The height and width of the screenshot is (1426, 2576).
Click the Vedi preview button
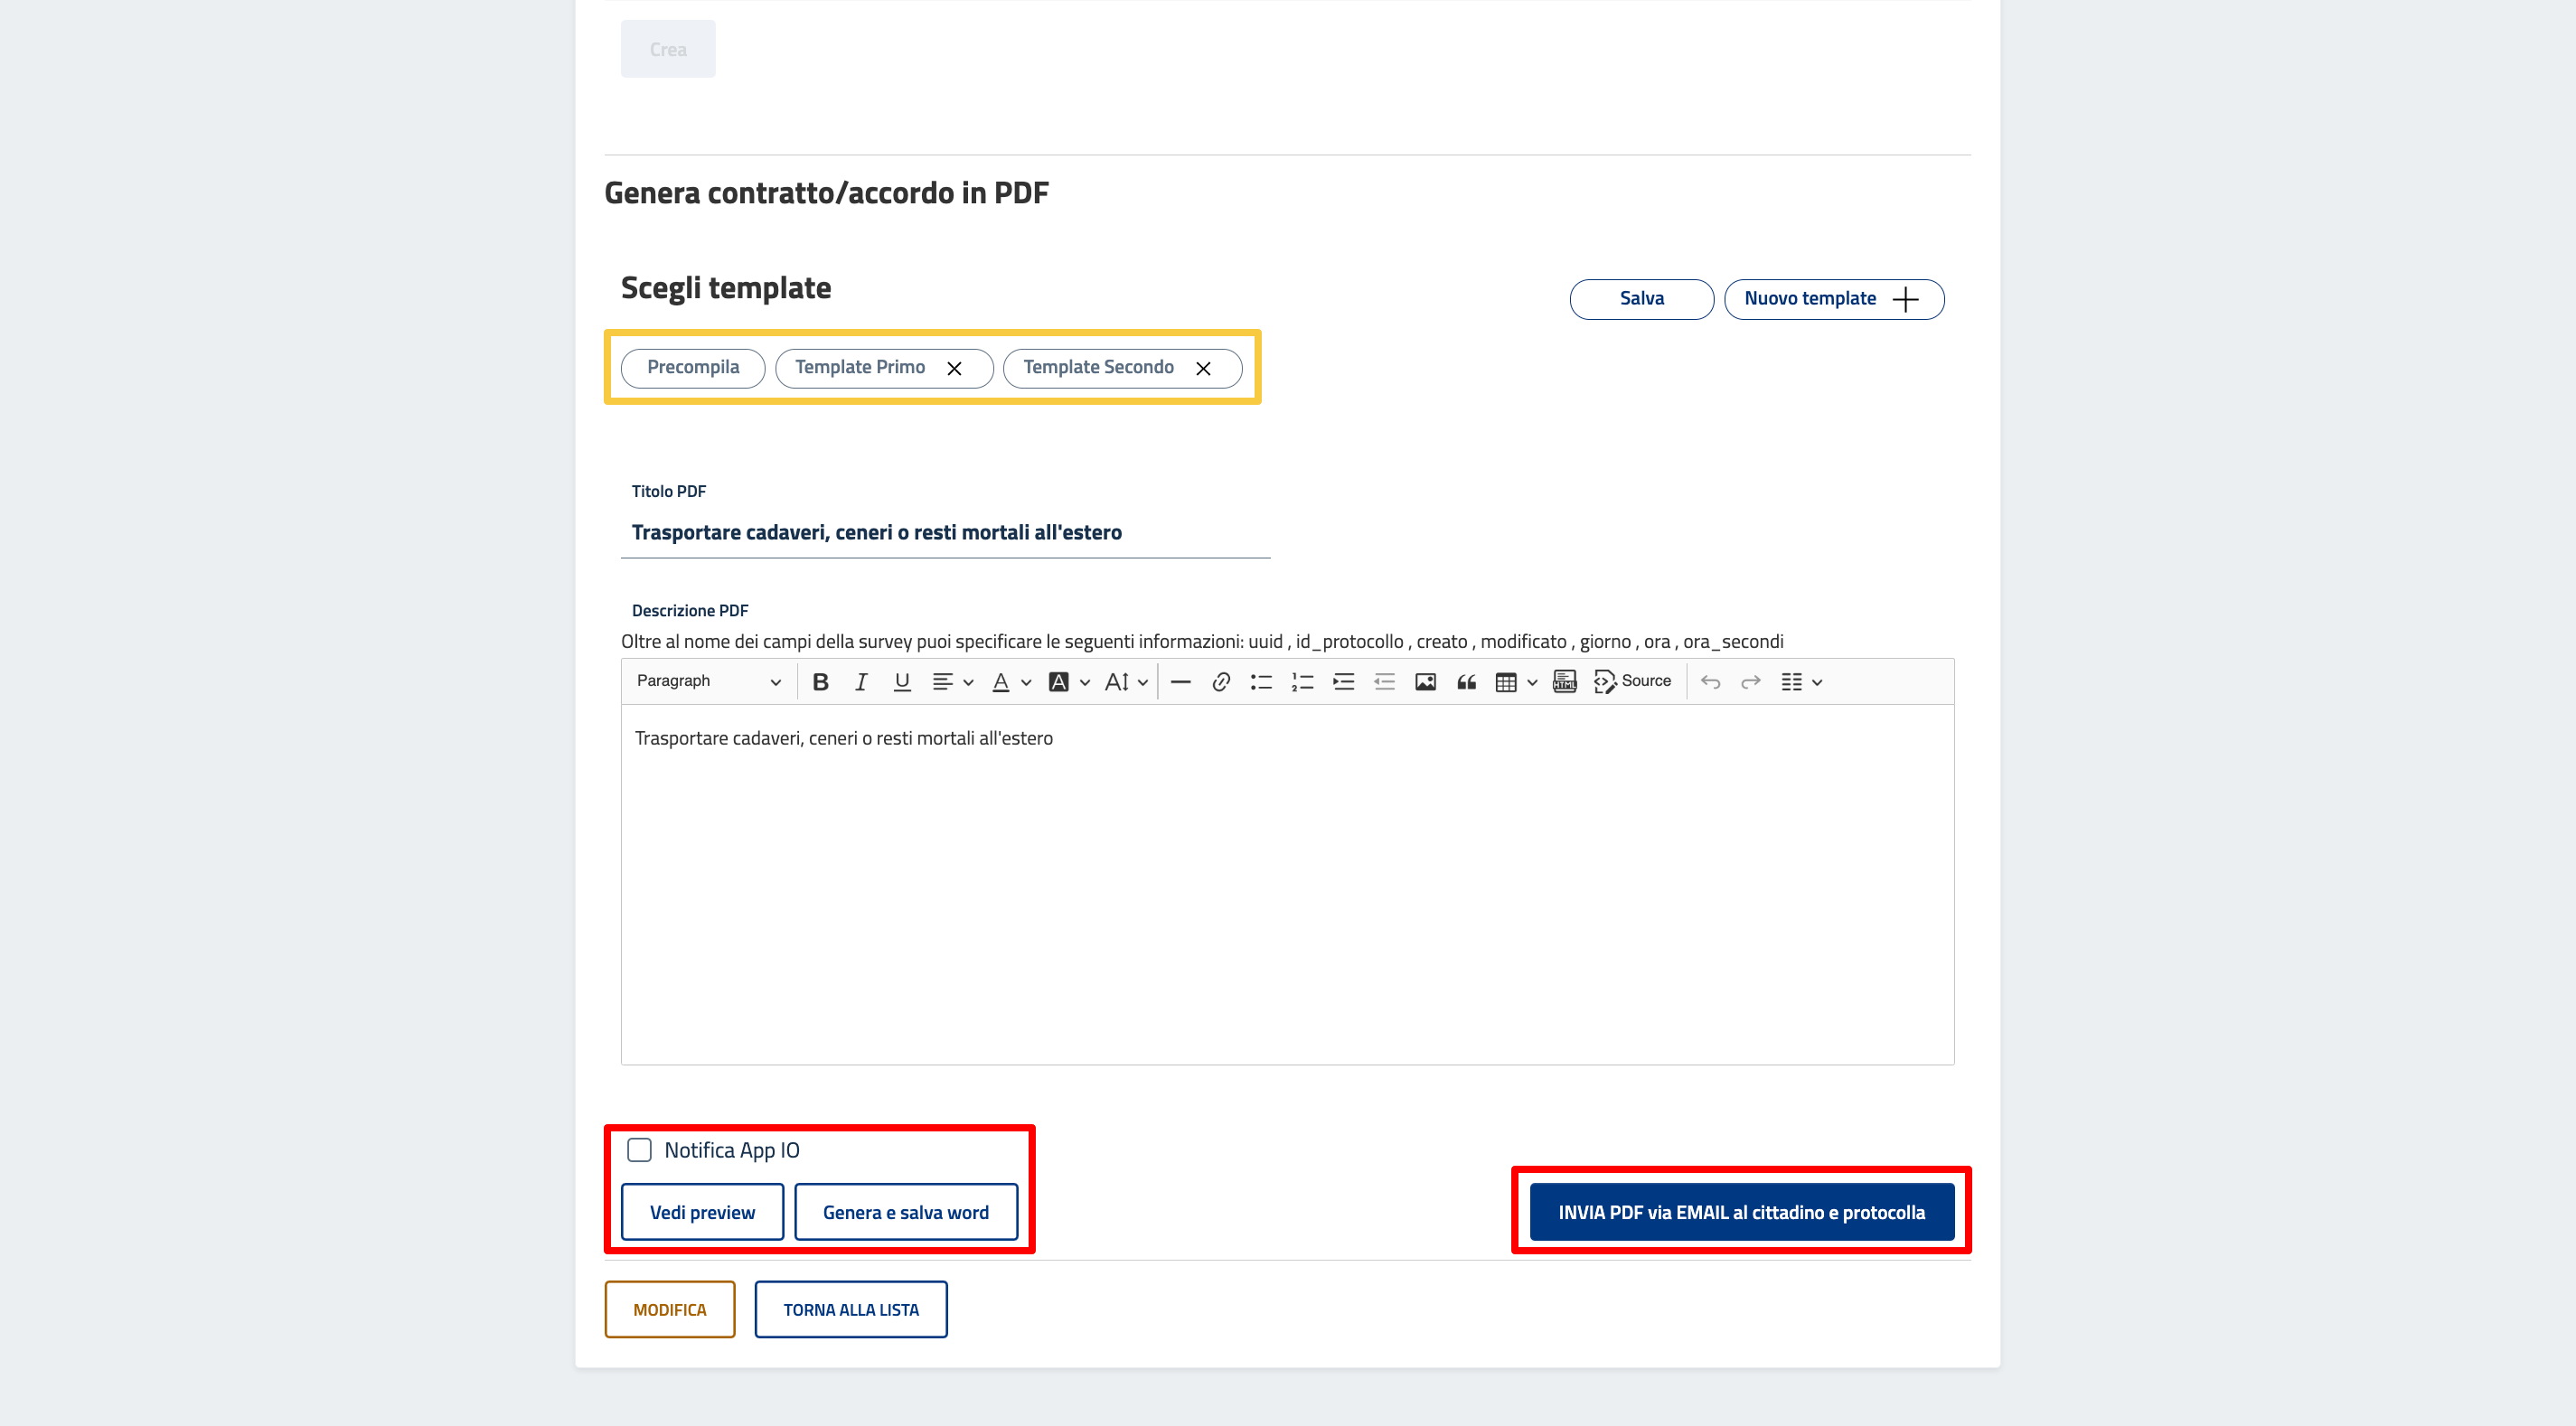(702, 1212)
